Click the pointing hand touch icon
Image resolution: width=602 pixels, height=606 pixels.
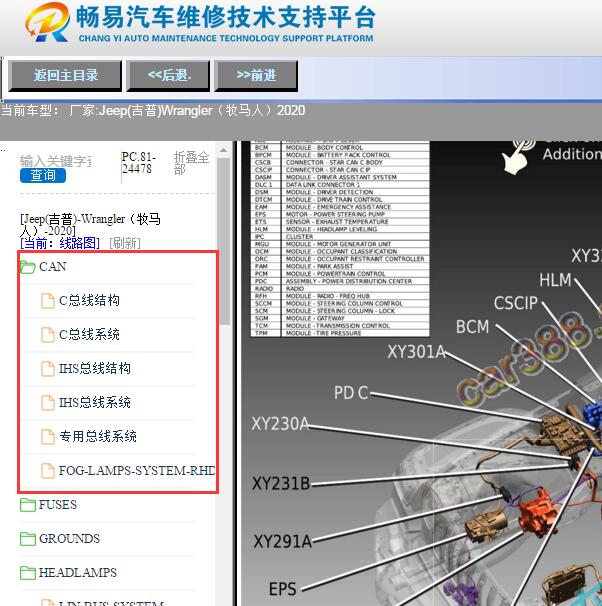click(x=517, y=157)
